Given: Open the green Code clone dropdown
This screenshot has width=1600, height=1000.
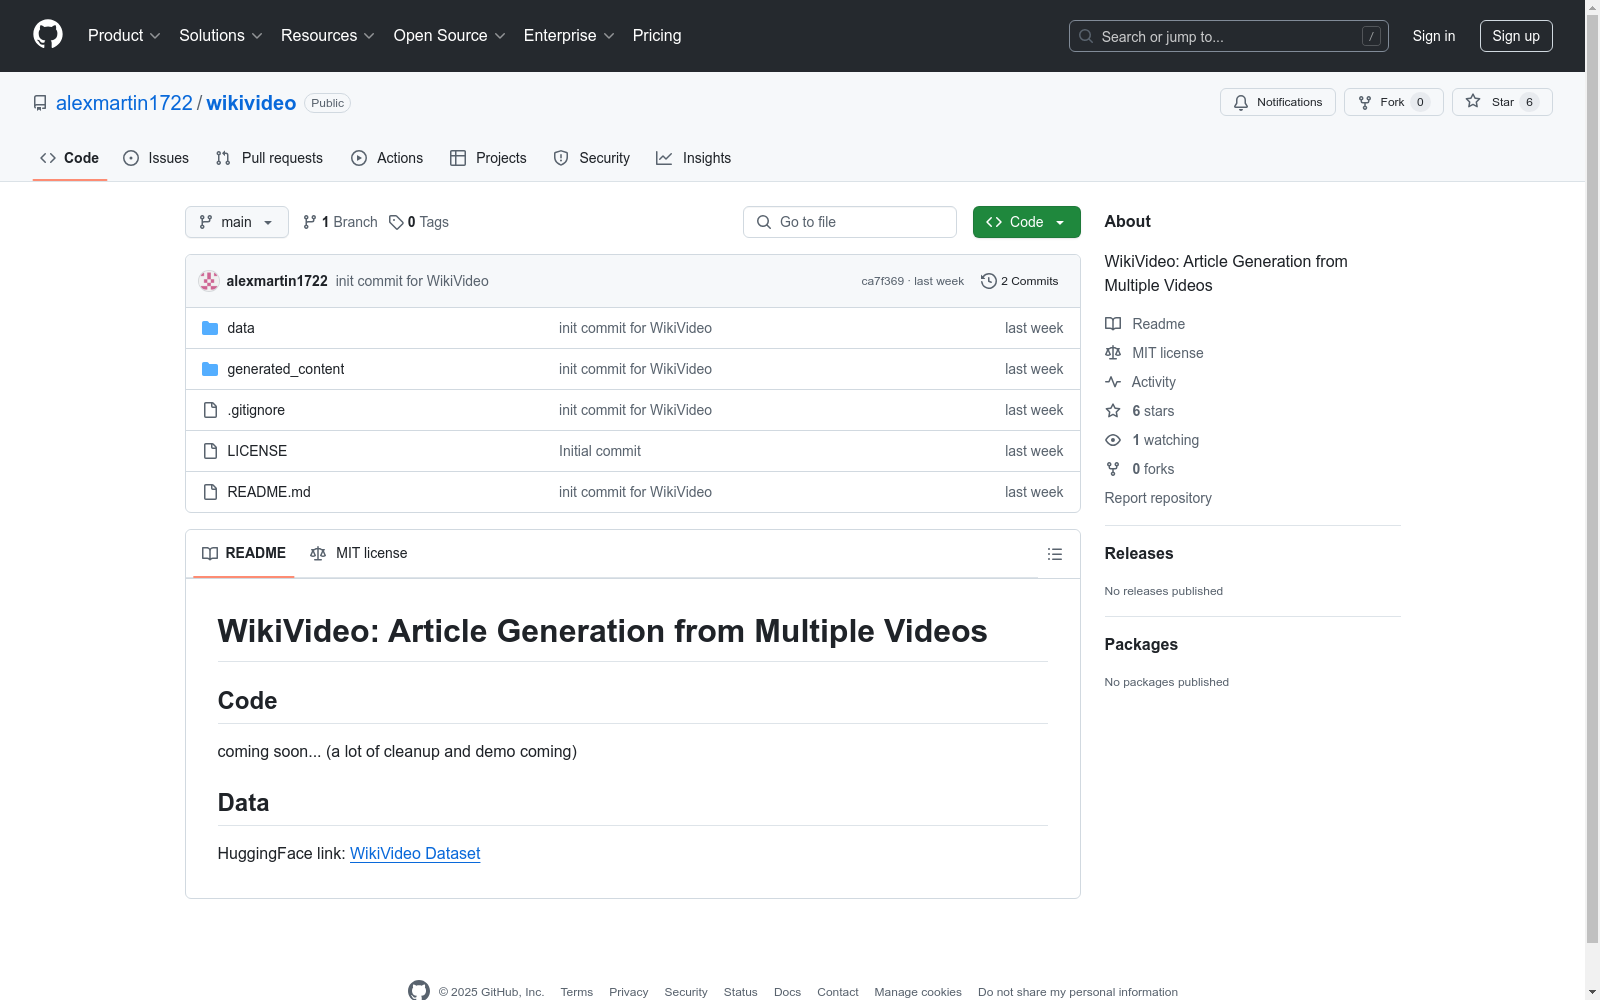Looking at the screenshot, I should (1027, 222).
